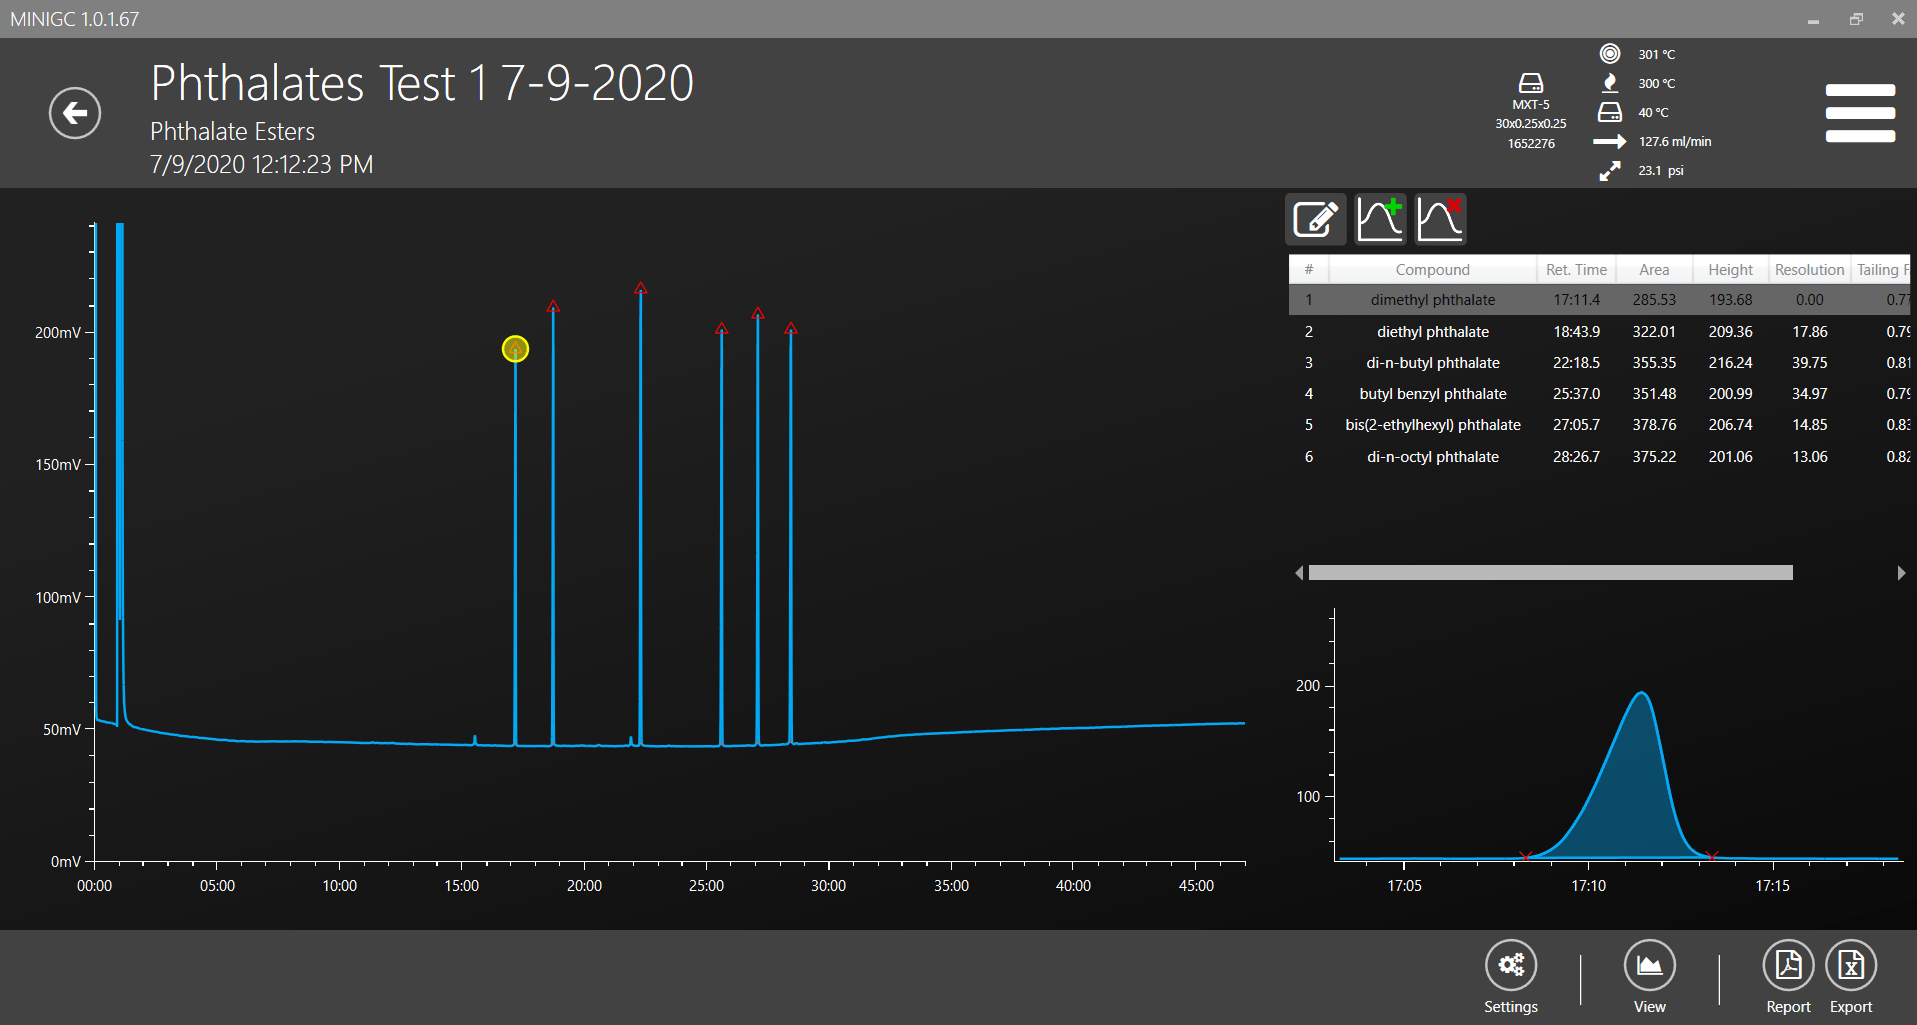Select bis(2-ethylhexyl) phthalate row
The height and width of the screenshot is (1025, 1917).
(1432, 425)
